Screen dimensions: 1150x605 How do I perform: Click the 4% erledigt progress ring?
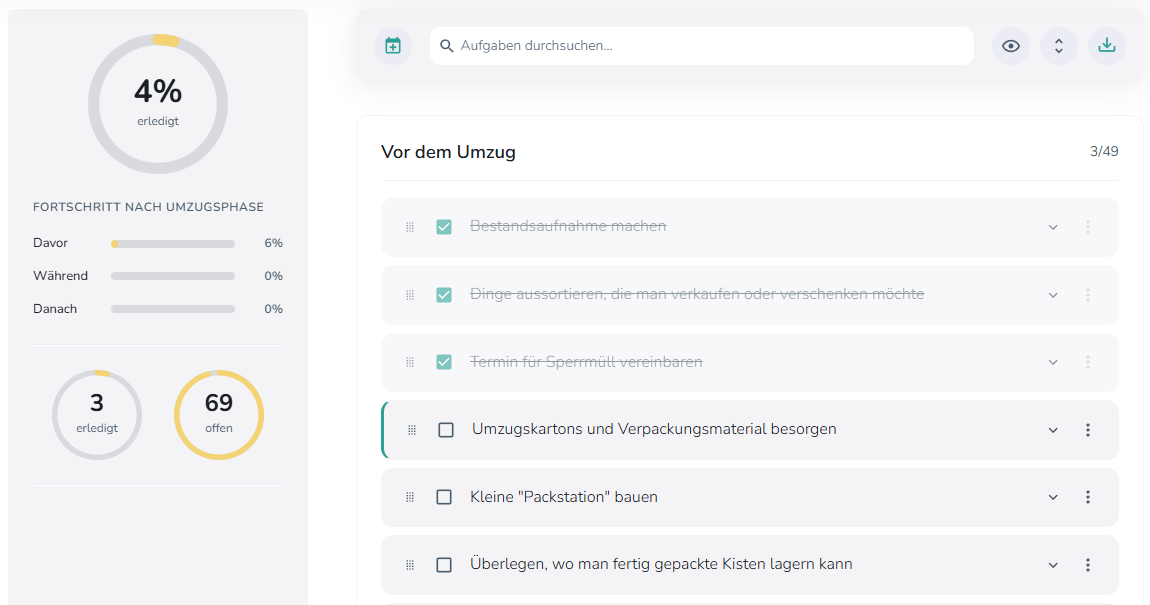[x=158, y=104]
